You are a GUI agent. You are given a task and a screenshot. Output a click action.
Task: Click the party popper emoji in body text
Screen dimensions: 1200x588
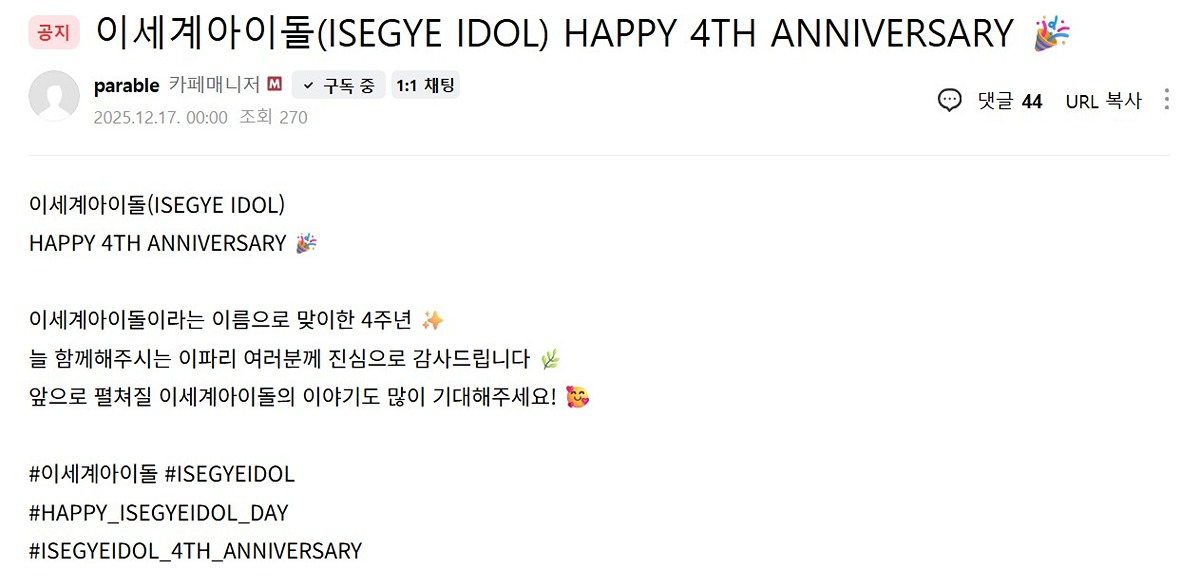click(x=306, y=243)
